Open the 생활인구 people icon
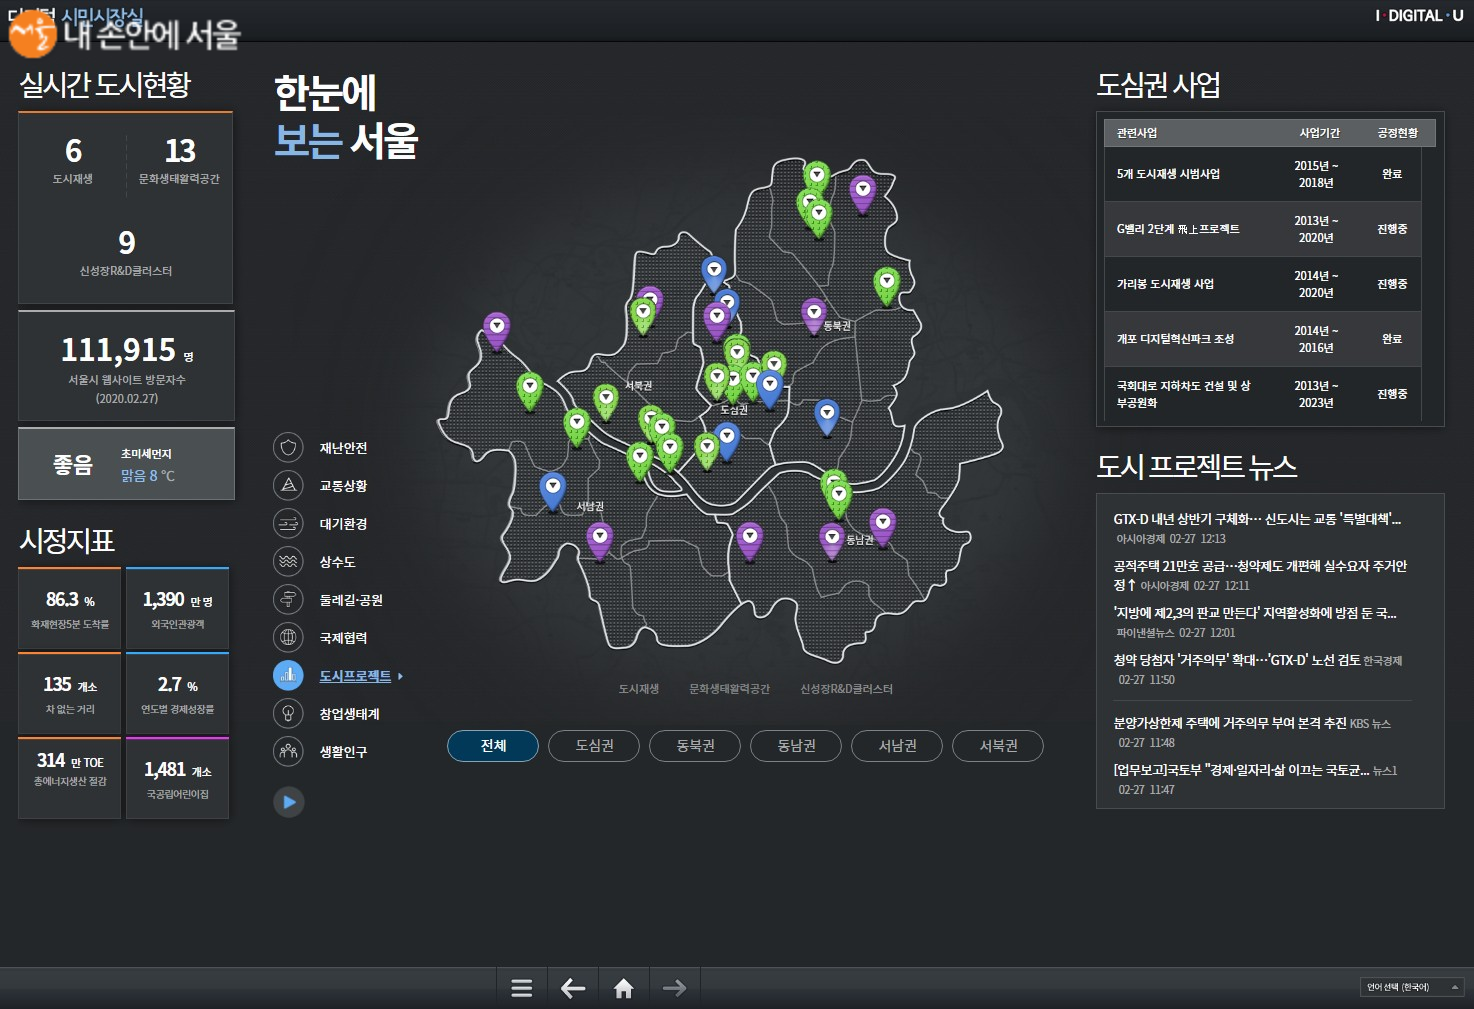This screenshot has height=1009, width=1474. (x=288, y=752)
